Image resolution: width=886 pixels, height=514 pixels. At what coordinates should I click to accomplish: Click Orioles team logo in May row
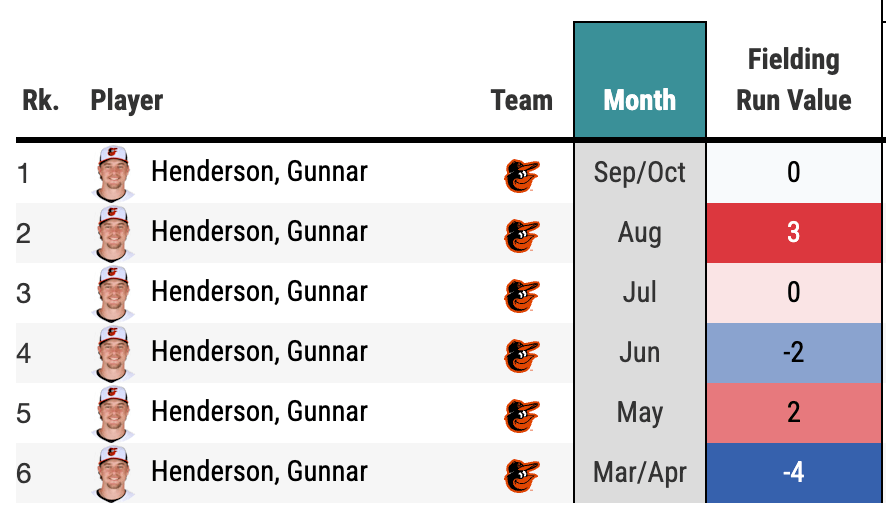click(521, 415)
